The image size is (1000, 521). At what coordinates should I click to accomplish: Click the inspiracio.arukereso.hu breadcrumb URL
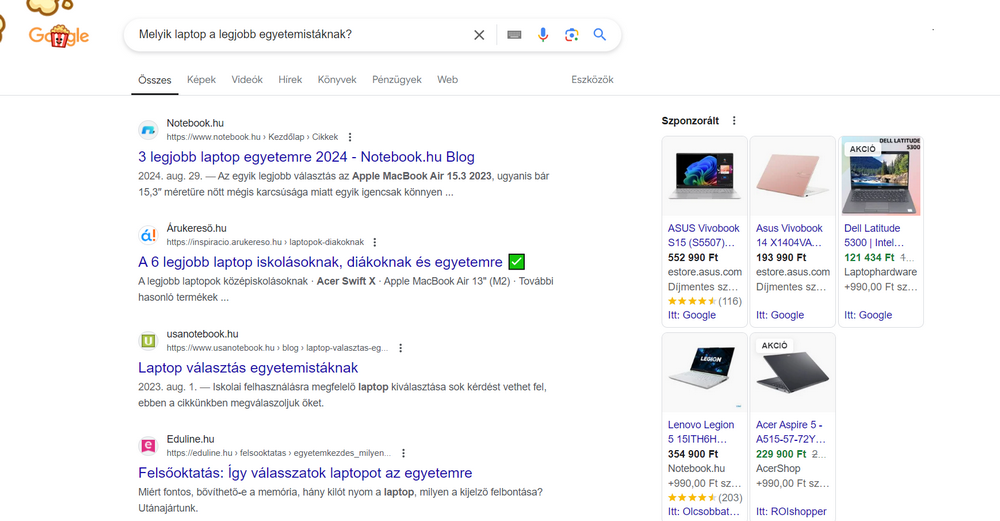point(265,242)
